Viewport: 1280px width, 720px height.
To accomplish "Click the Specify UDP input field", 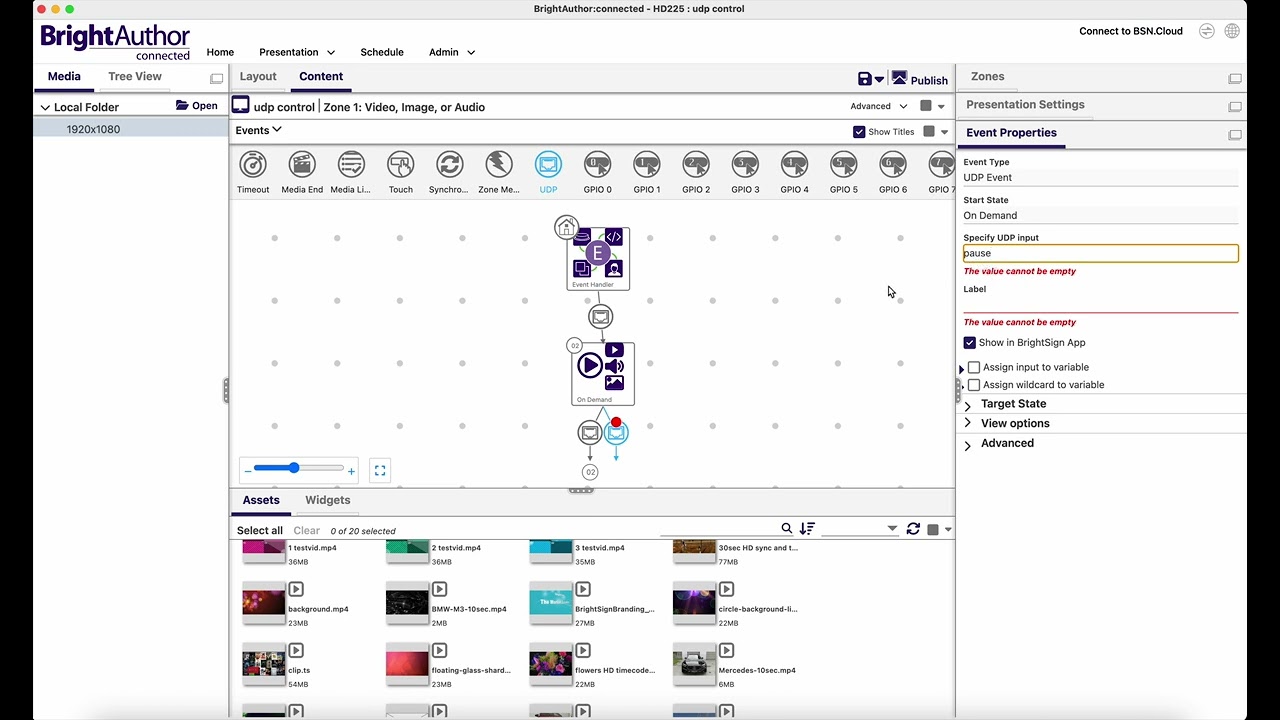I will (1100, 254).
